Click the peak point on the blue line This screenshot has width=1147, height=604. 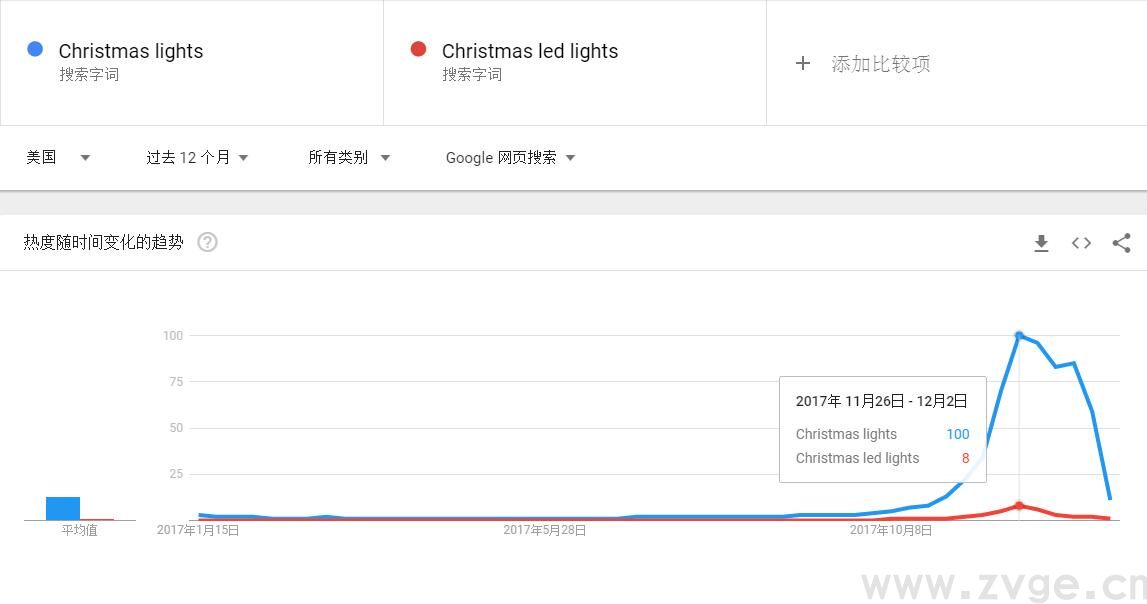[x=1019, y=335]
